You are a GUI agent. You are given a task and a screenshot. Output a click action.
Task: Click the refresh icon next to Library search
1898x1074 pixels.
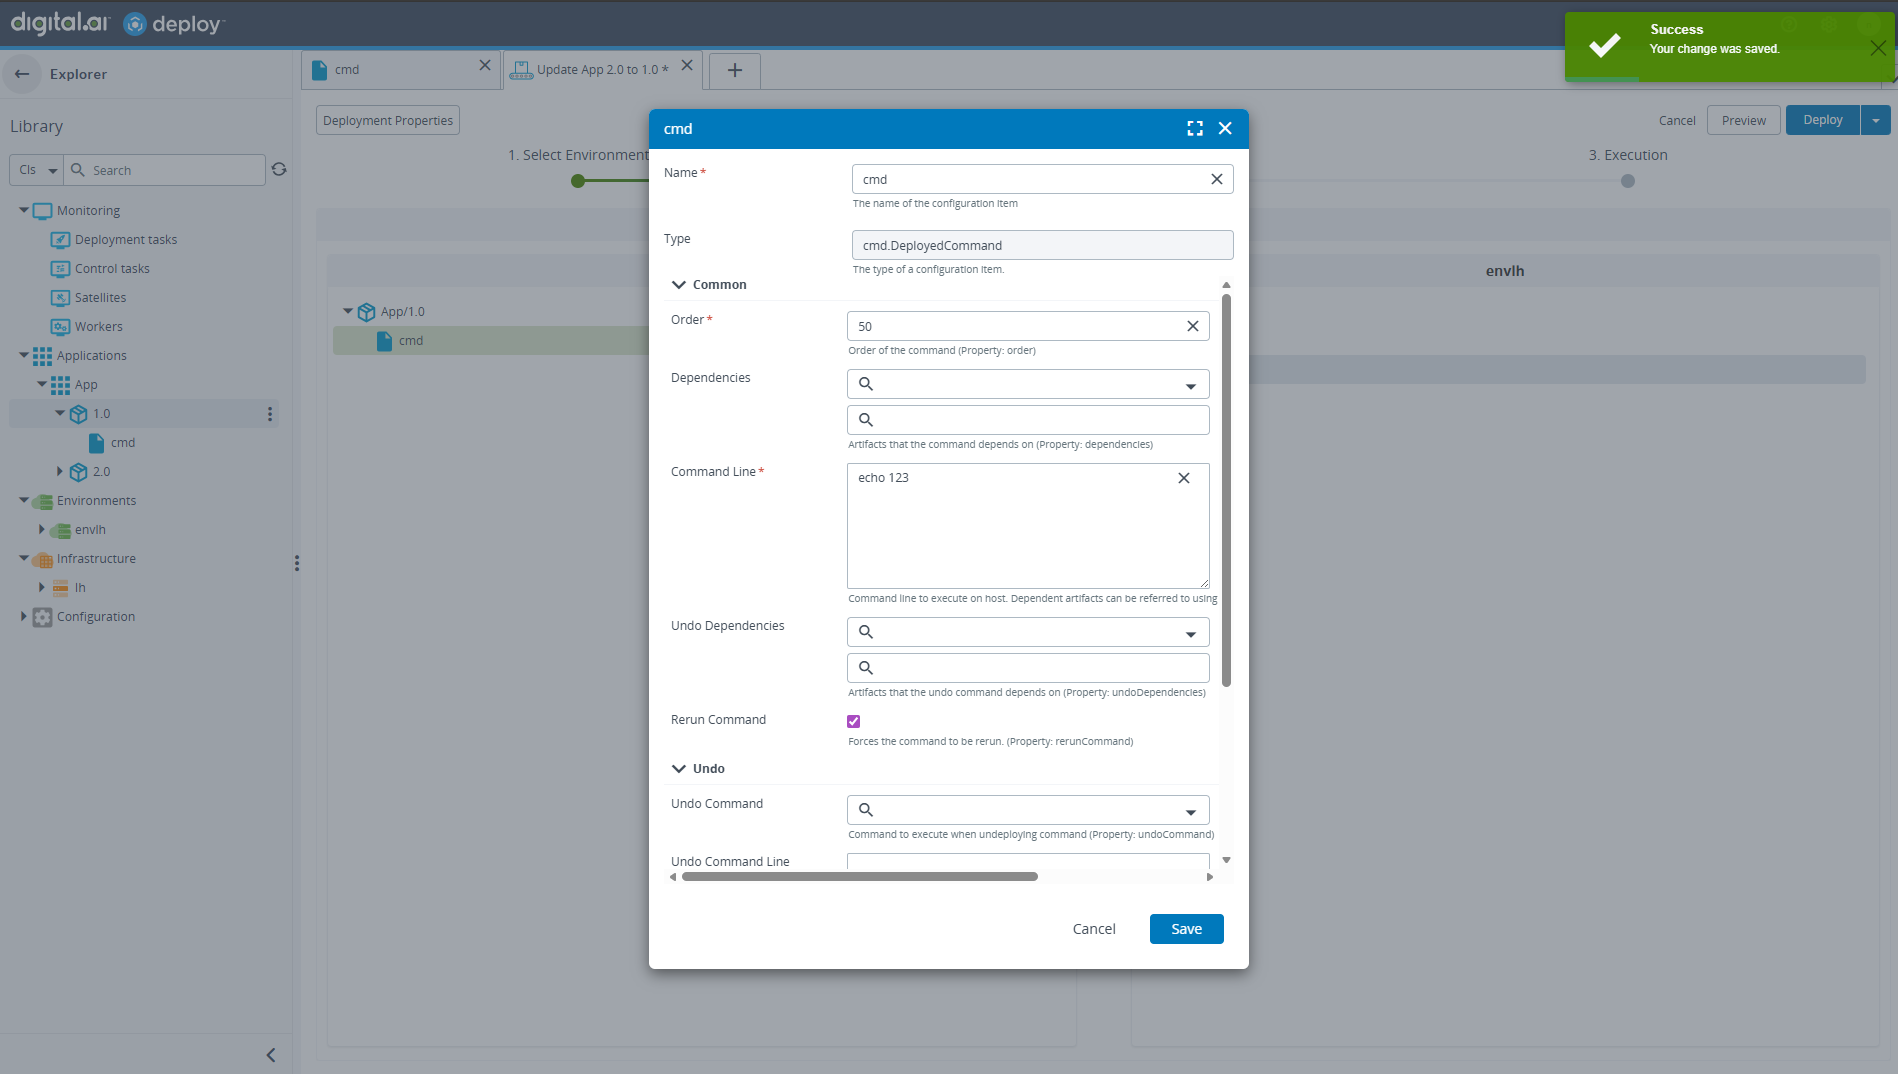pos(279,170)
